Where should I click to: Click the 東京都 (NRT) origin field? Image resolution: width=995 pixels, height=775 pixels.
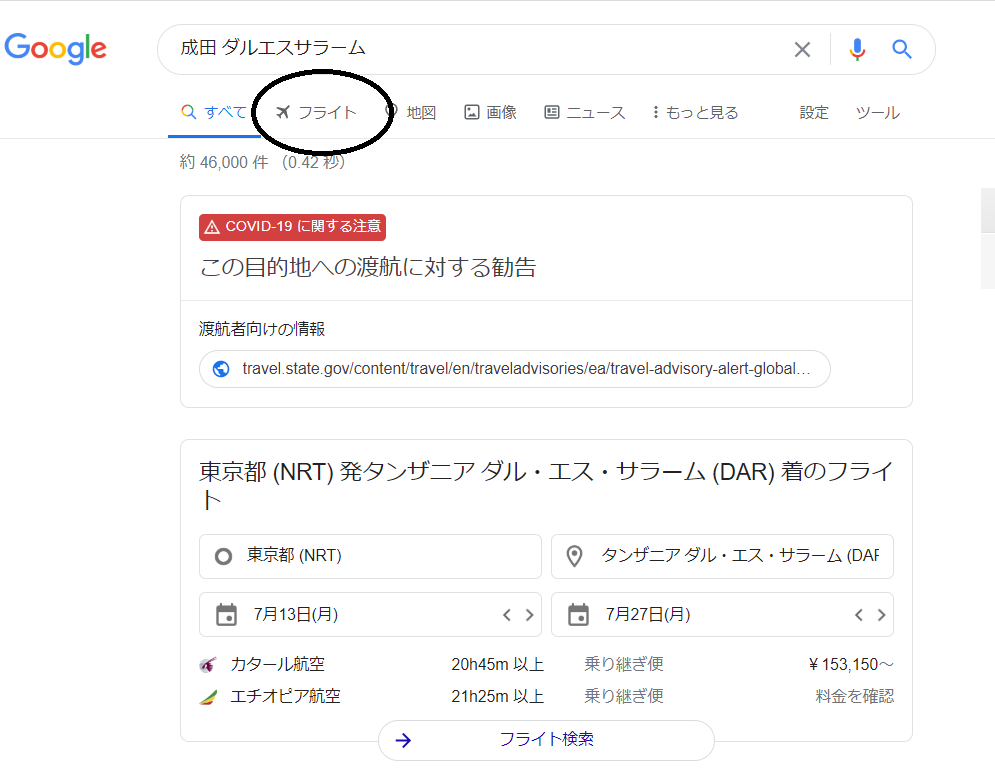371,557
